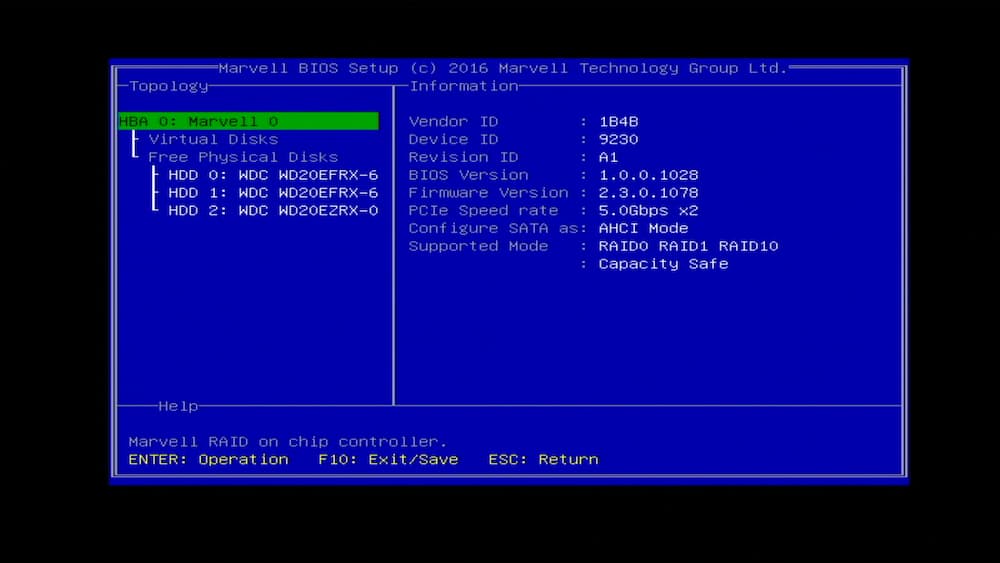This screenshot has height=563, width=1000.
Task: Click the Marvell BIOS Setup title bar
Action: (x=503, y=68)
